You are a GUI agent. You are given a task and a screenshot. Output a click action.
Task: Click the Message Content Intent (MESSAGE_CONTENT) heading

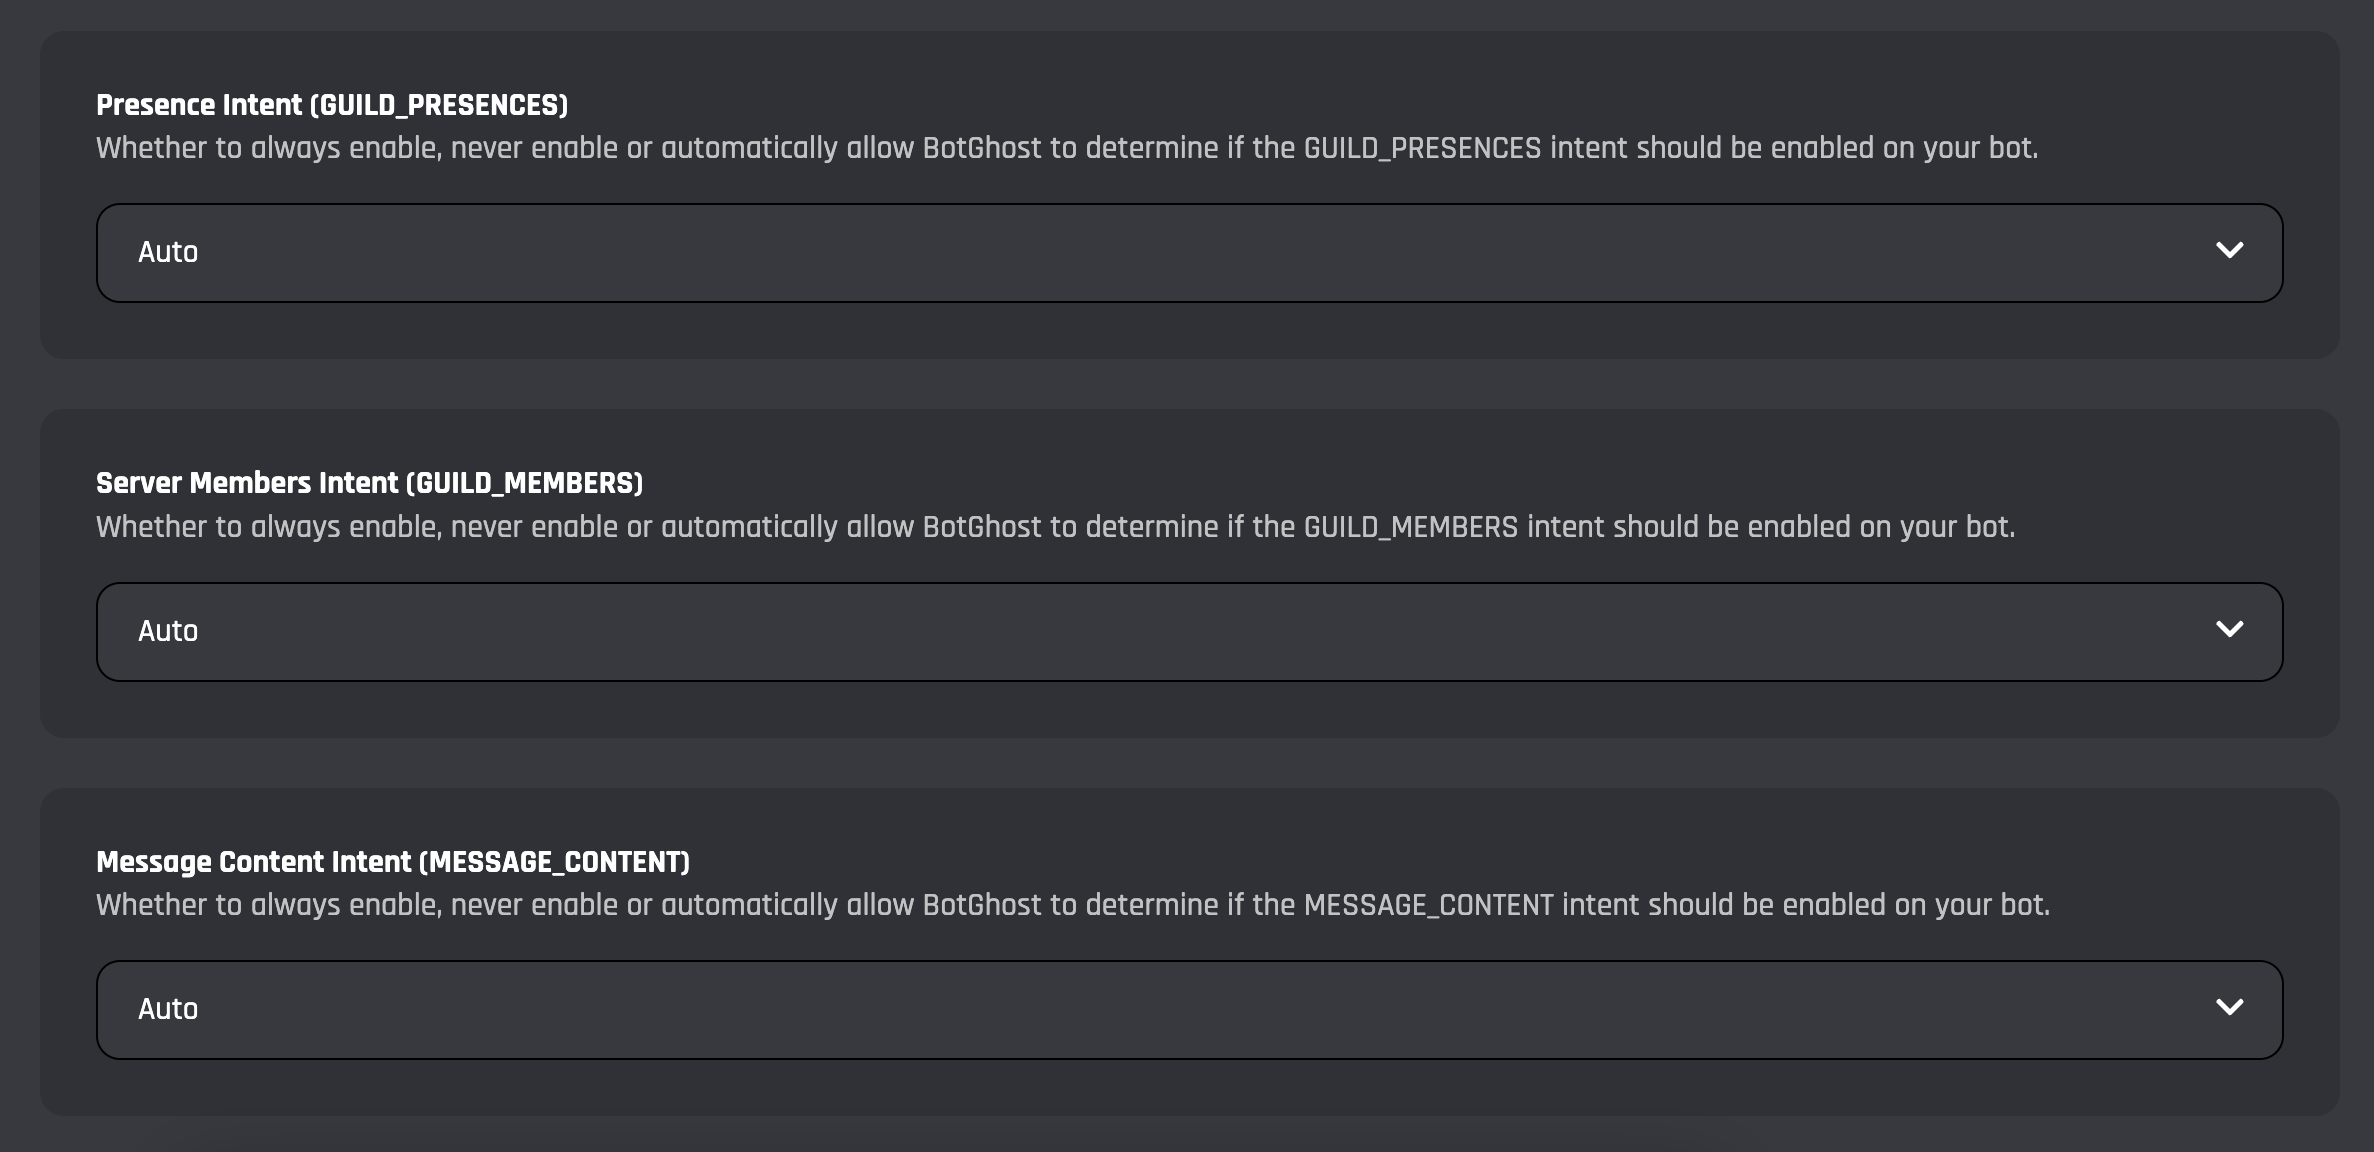coord(392,862)
